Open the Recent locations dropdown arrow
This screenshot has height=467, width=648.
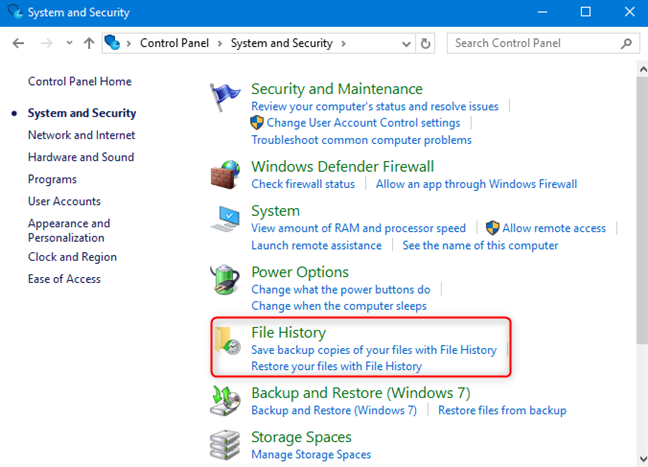pyautogui.click(x=69, y=43)
